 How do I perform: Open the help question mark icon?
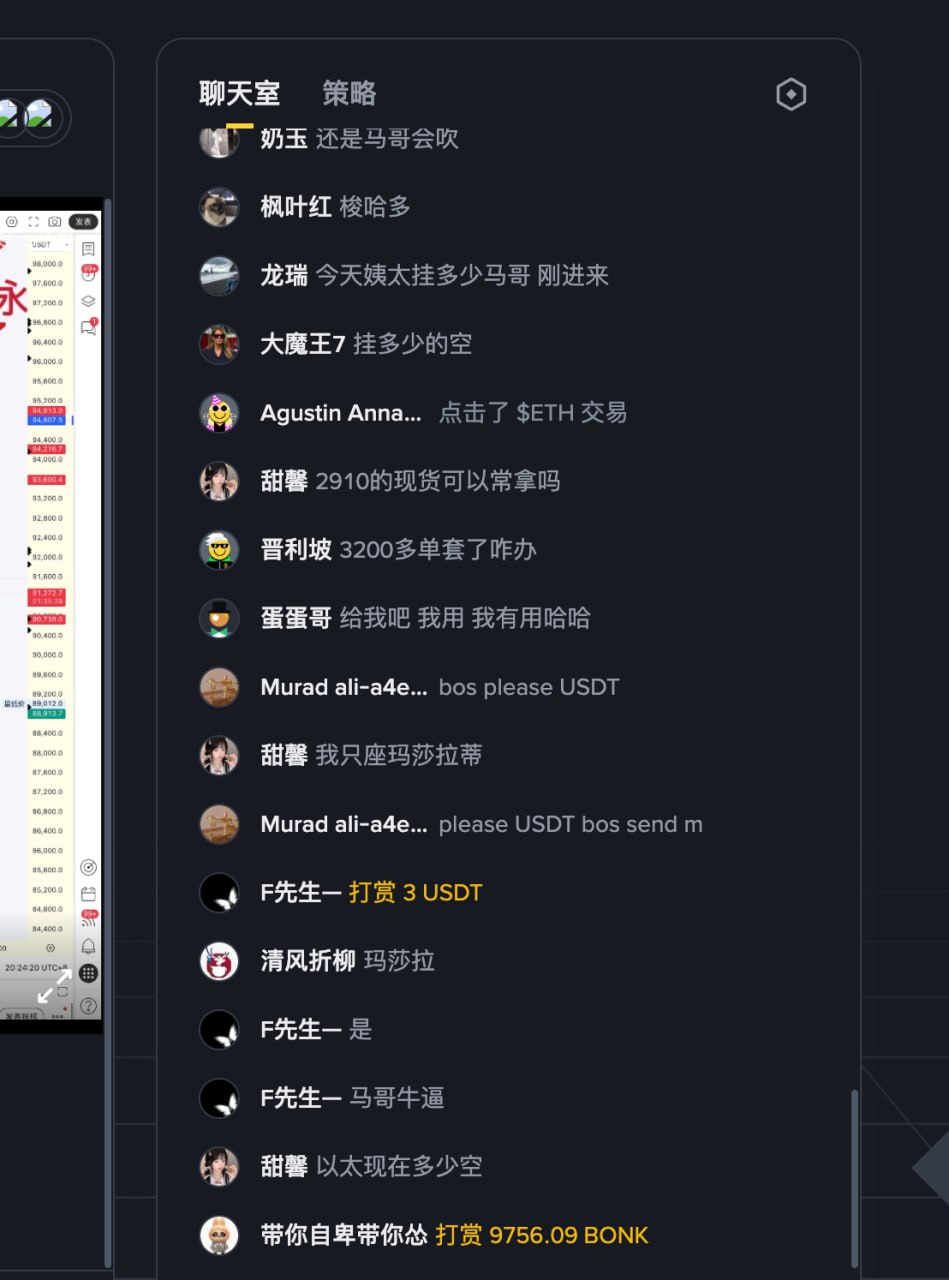point(88,1005)
